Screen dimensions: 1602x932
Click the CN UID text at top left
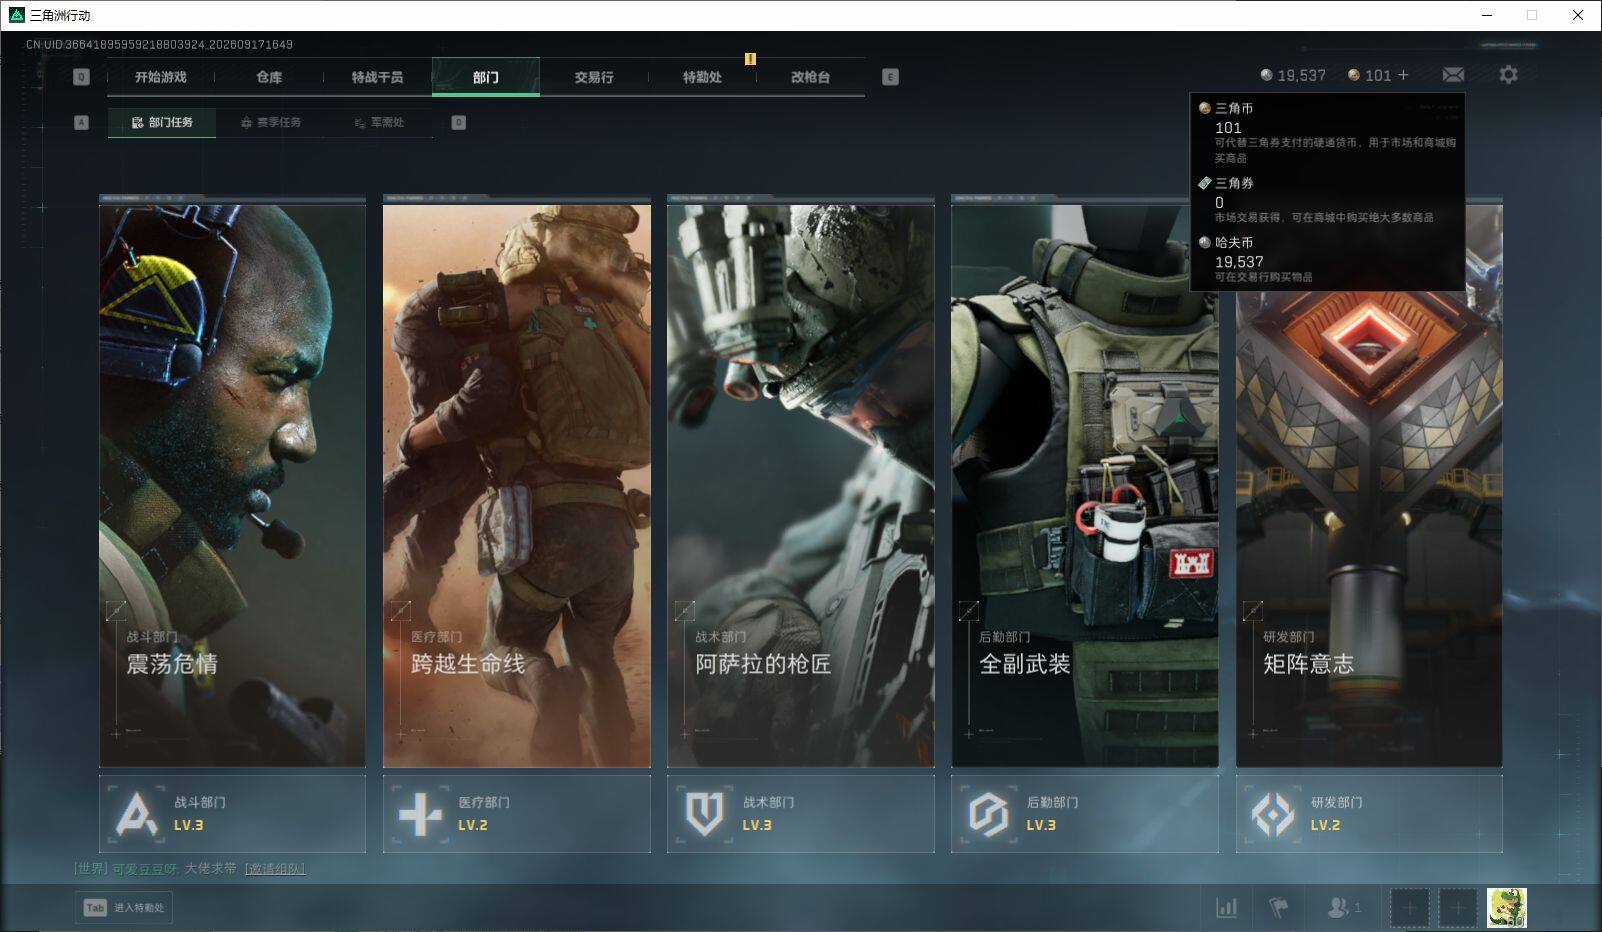point(159,45)
